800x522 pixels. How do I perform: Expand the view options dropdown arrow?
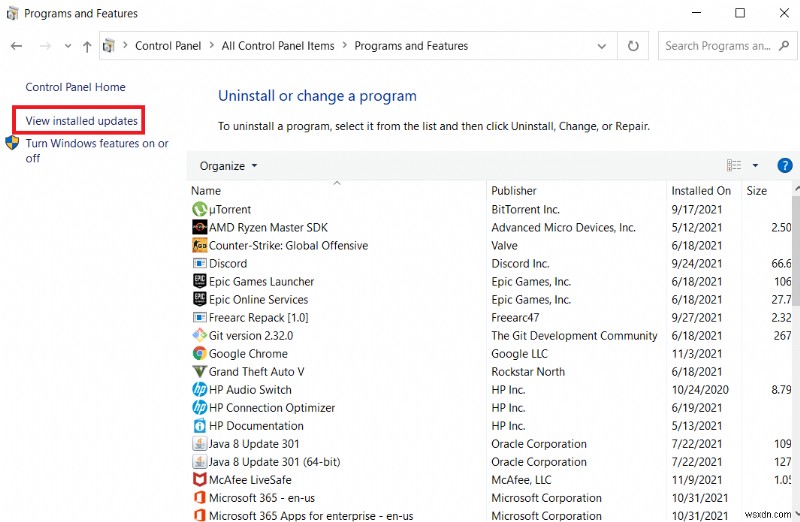[755, 166]
